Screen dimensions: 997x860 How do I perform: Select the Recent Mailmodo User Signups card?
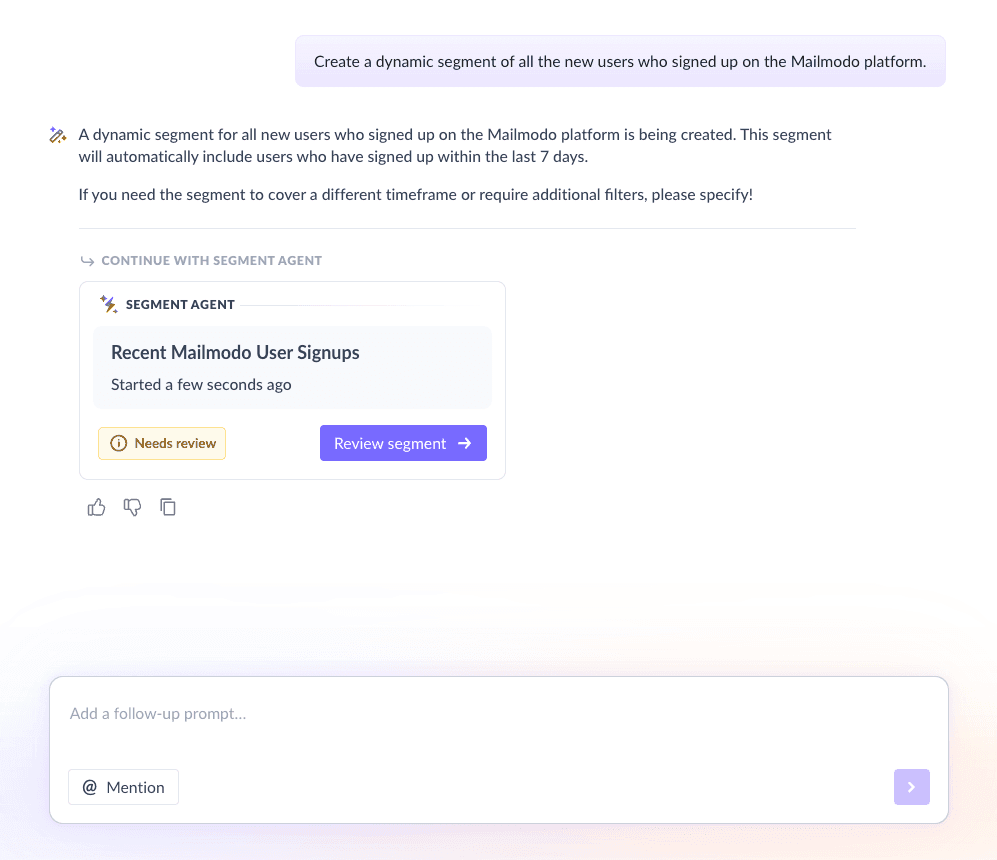tap(292, 367)
